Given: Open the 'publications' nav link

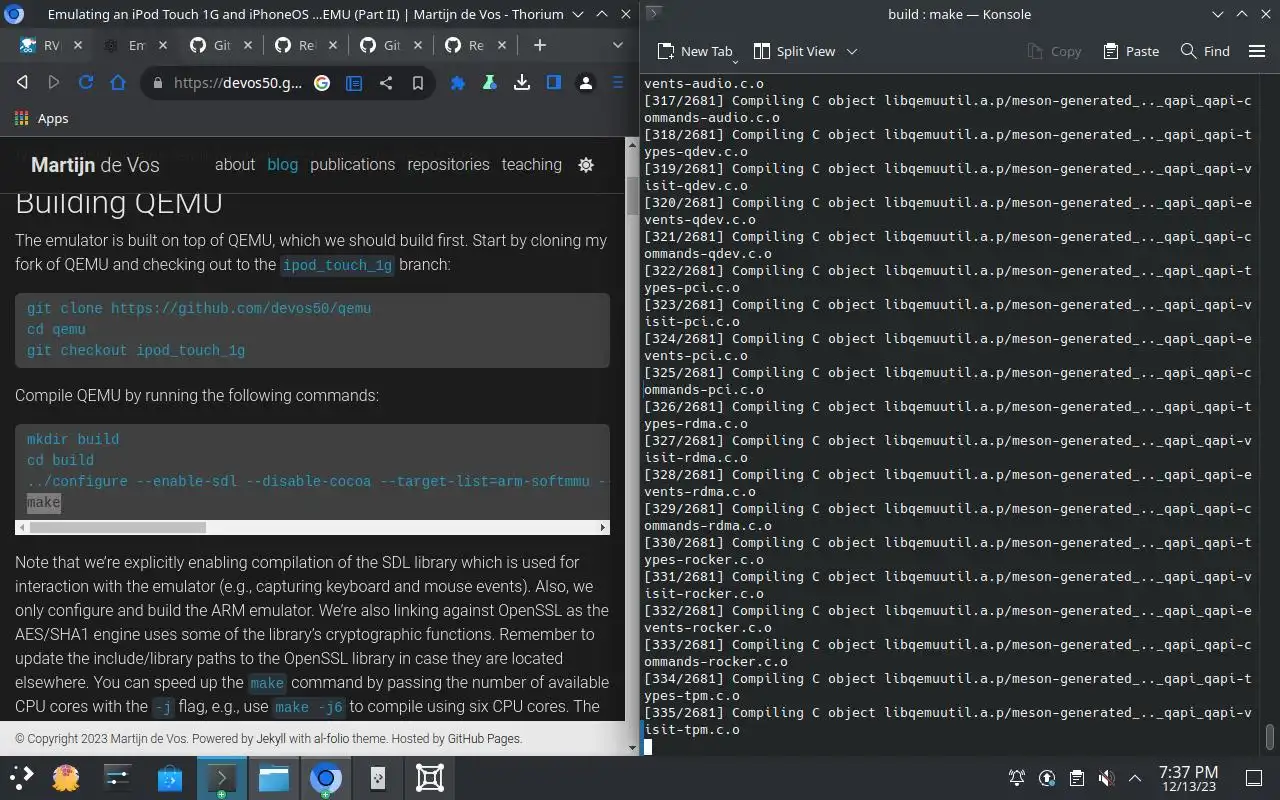Looking at the screenshot, I should (352, 165).
